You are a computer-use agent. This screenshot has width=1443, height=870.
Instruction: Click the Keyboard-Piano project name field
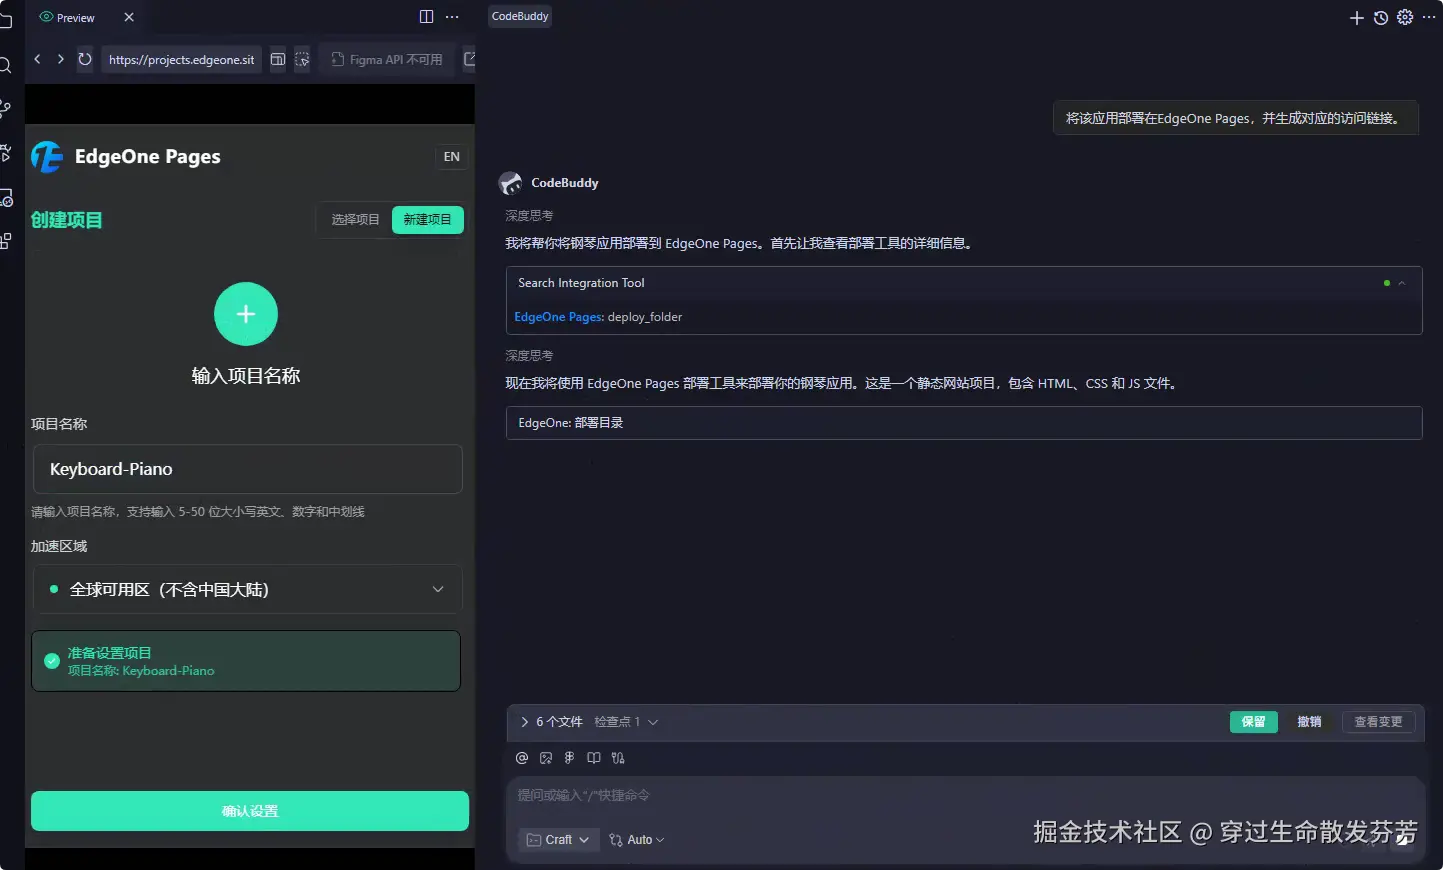pos(248,469)
